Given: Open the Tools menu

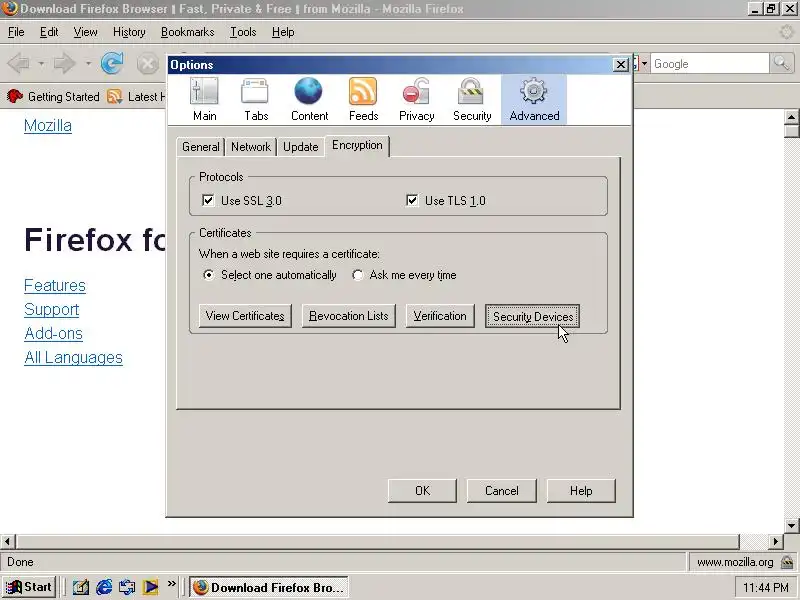Looking at the screenshot, I should [x=243, y=32].
